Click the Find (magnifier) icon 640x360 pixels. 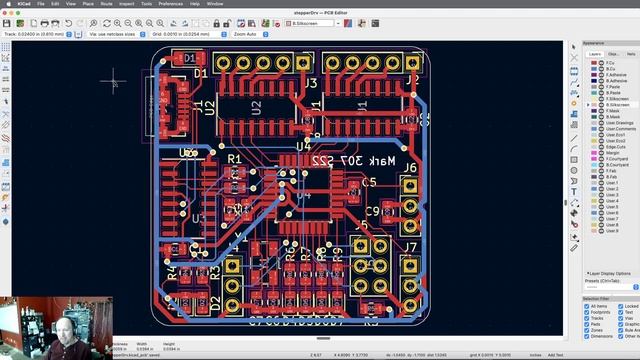point(93,24)
